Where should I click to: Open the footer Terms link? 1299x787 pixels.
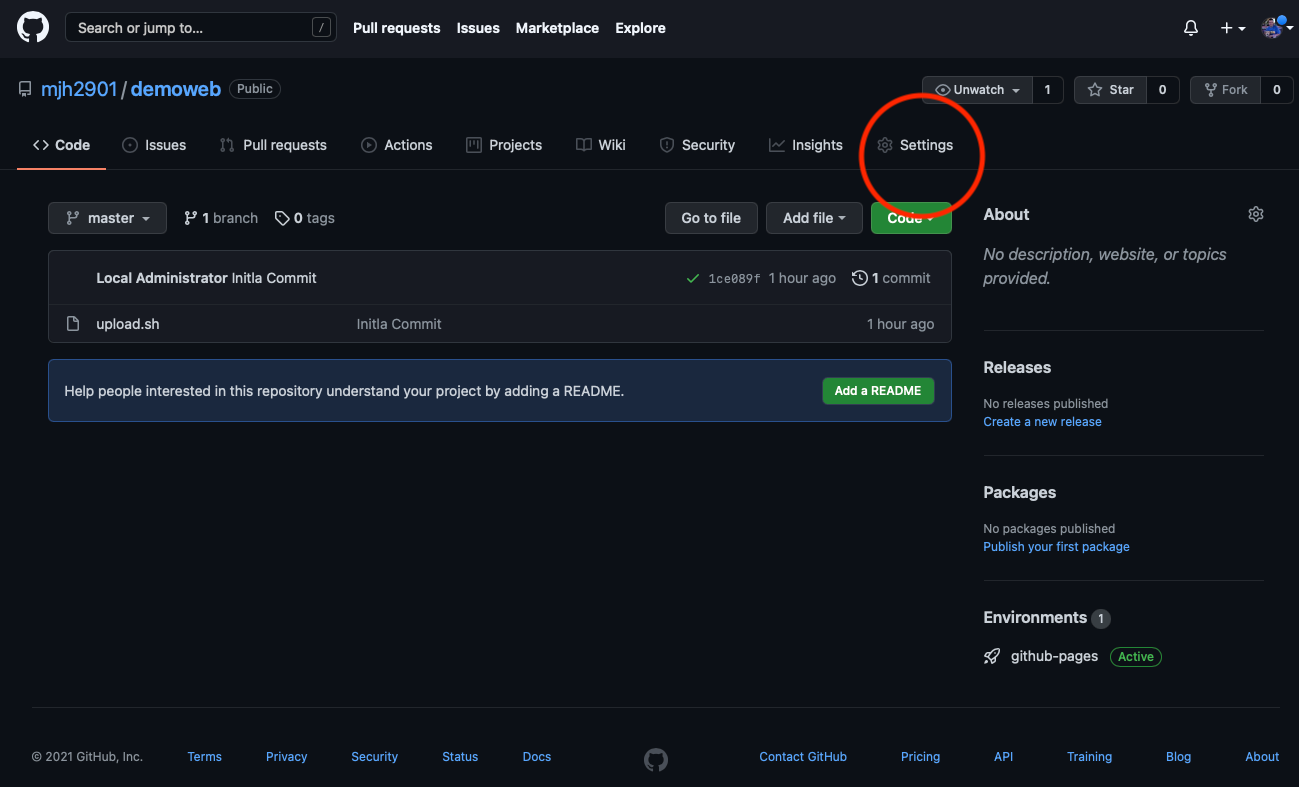click(x=204, y=757)
